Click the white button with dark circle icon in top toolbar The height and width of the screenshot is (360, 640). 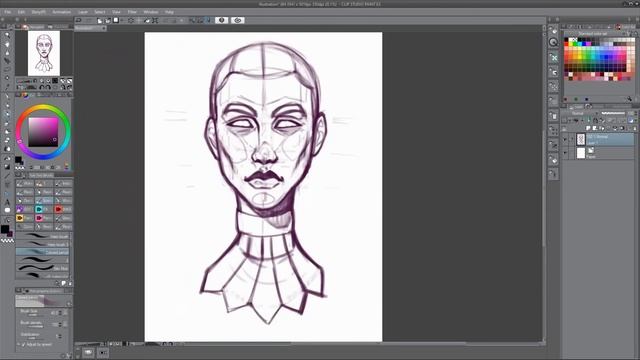(222, 20)
